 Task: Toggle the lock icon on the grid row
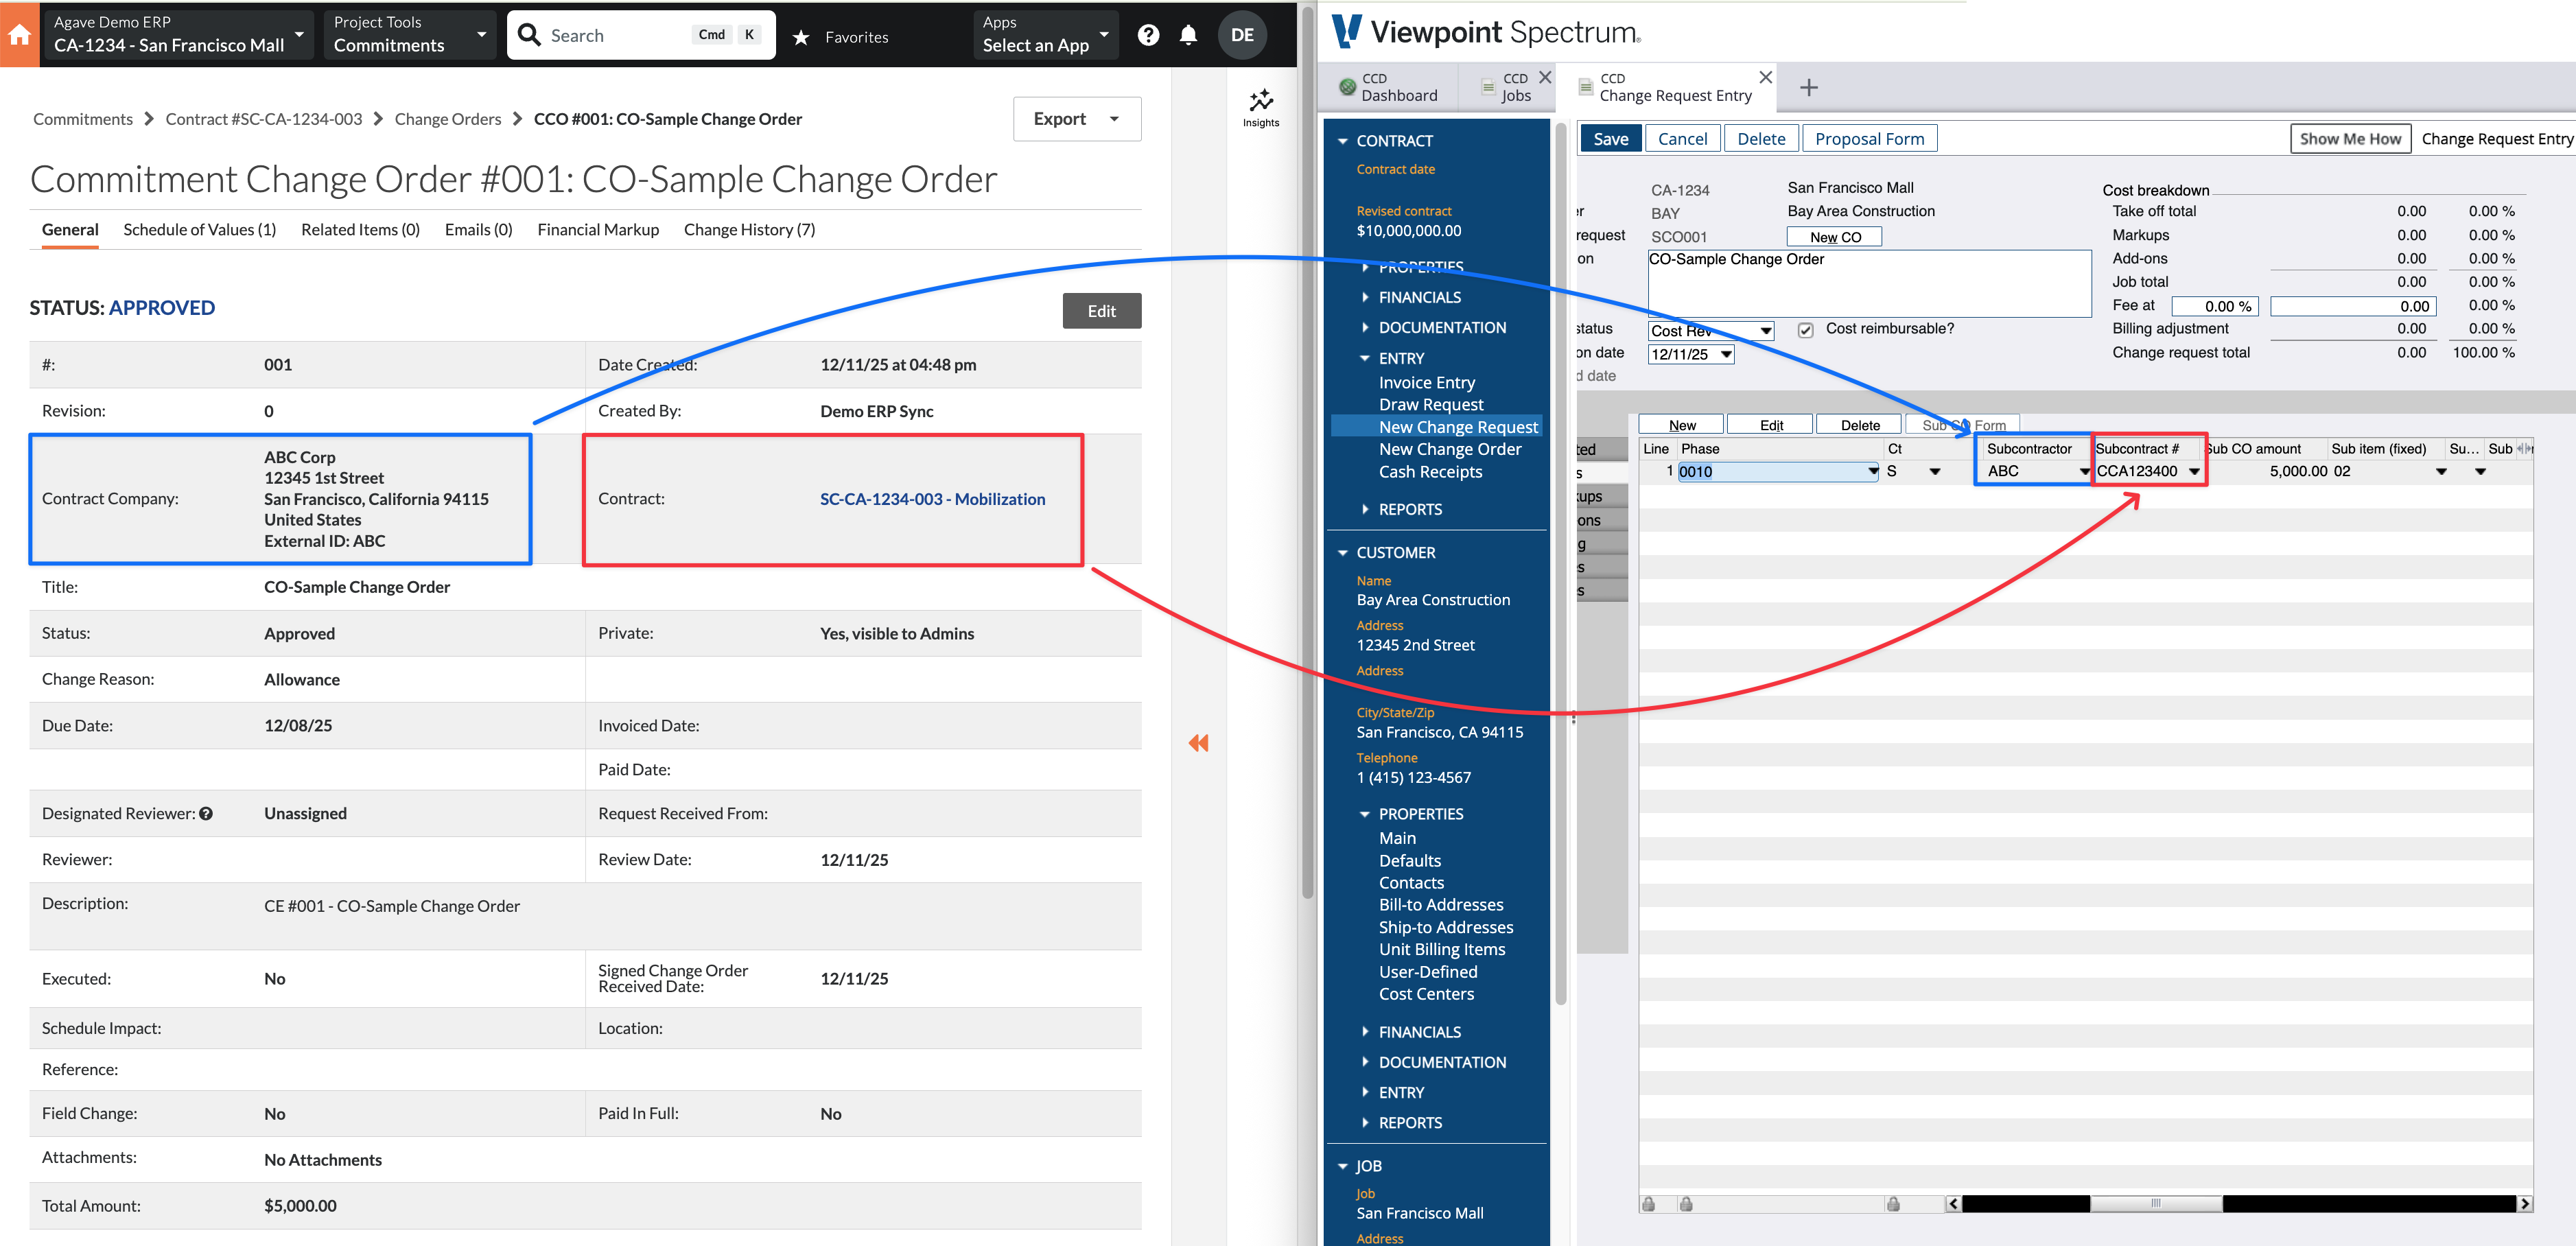pyautogui.click(x=1648, y=1204)
